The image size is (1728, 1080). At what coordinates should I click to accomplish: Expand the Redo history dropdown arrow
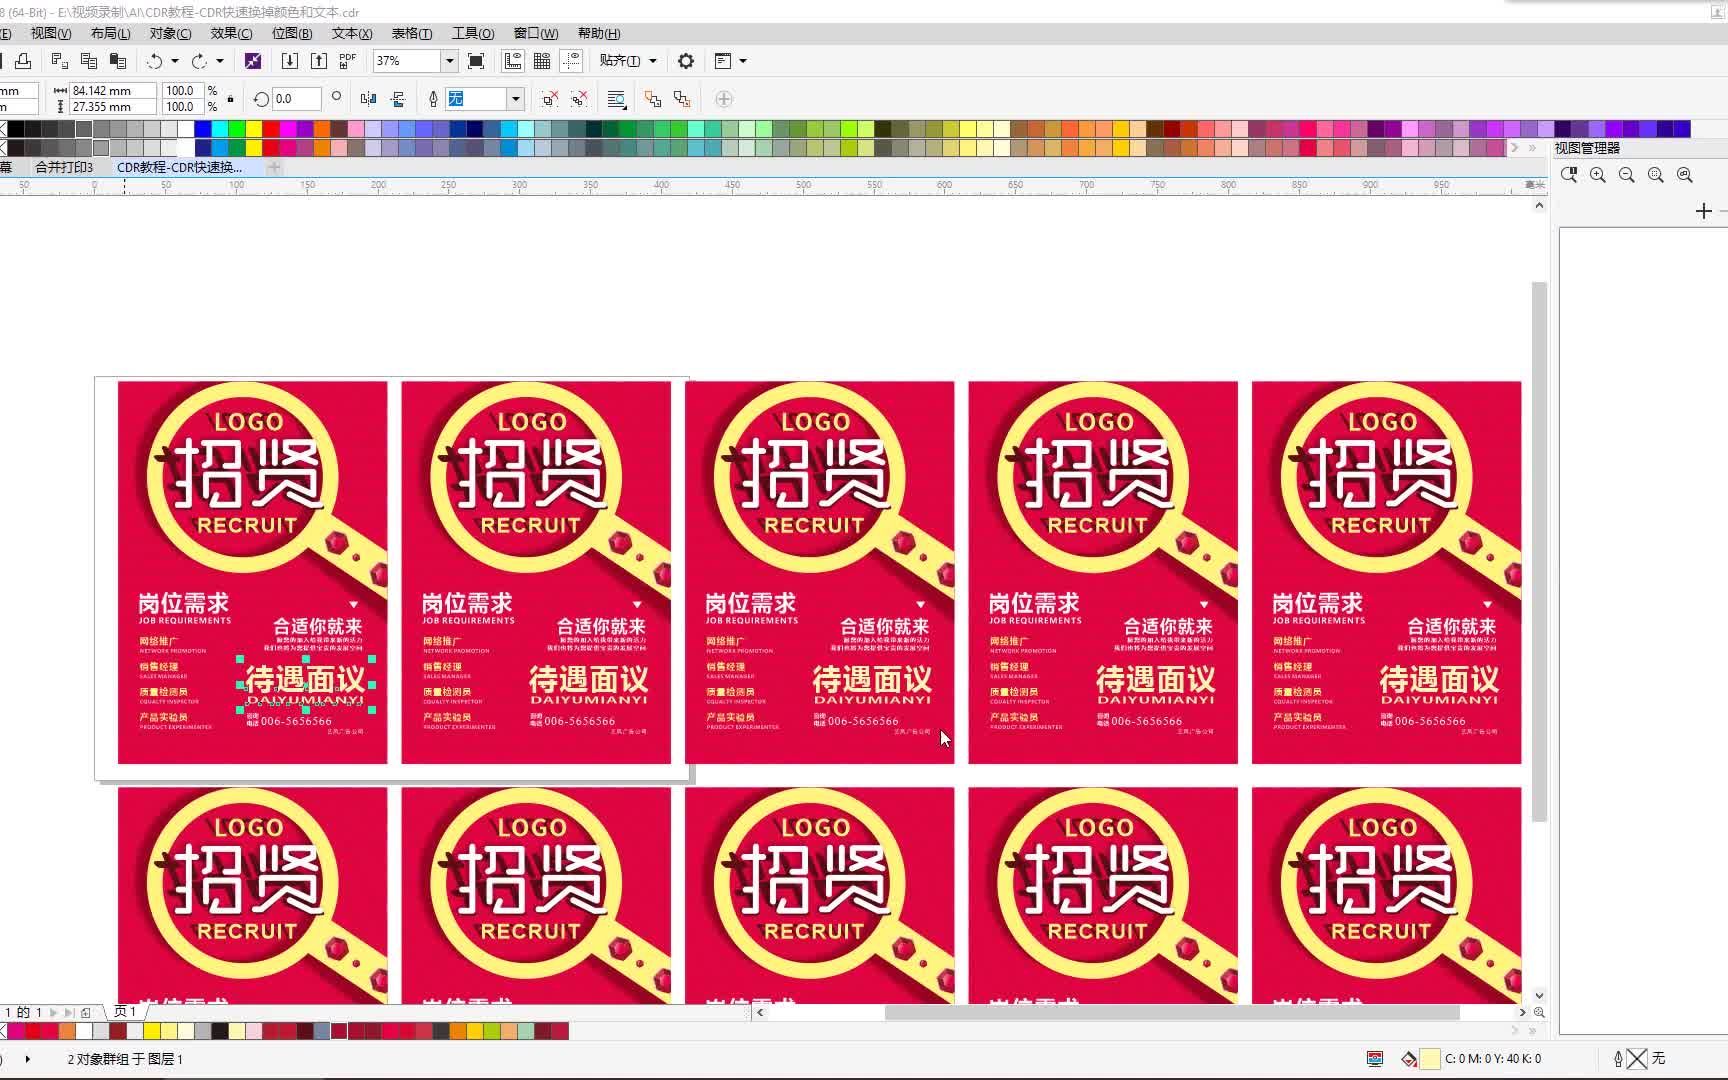pos(220,61)
